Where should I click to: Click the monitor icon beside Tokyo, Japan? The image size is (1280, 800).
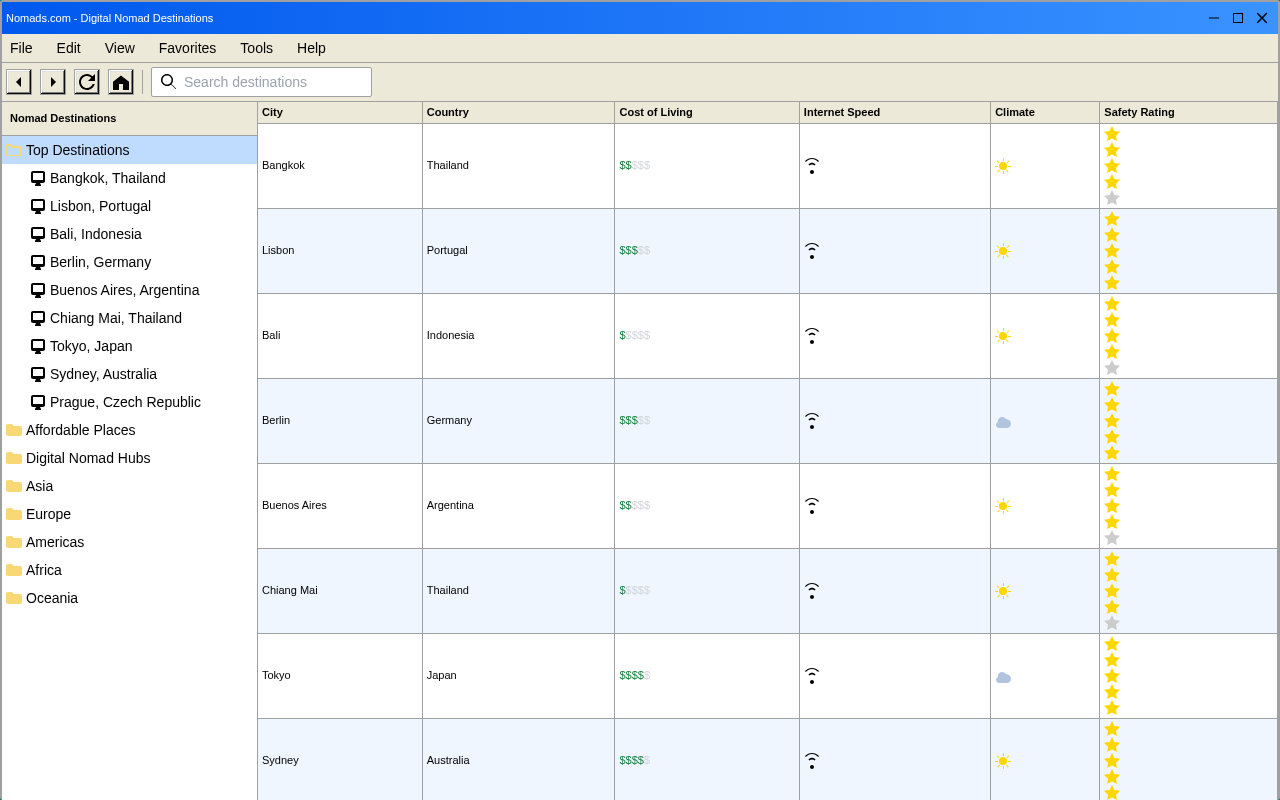point(38,346)
